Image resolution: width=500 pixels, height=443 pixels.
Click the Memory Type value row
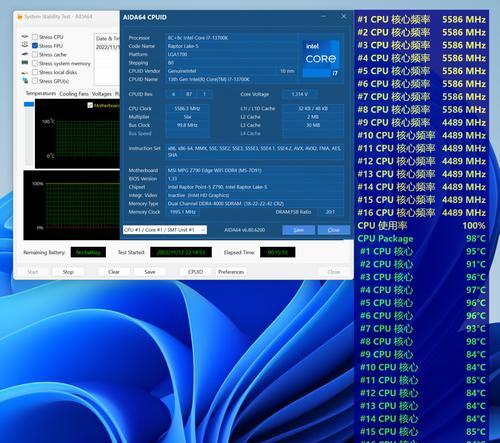pyautogui.click(x=255, y=203)
